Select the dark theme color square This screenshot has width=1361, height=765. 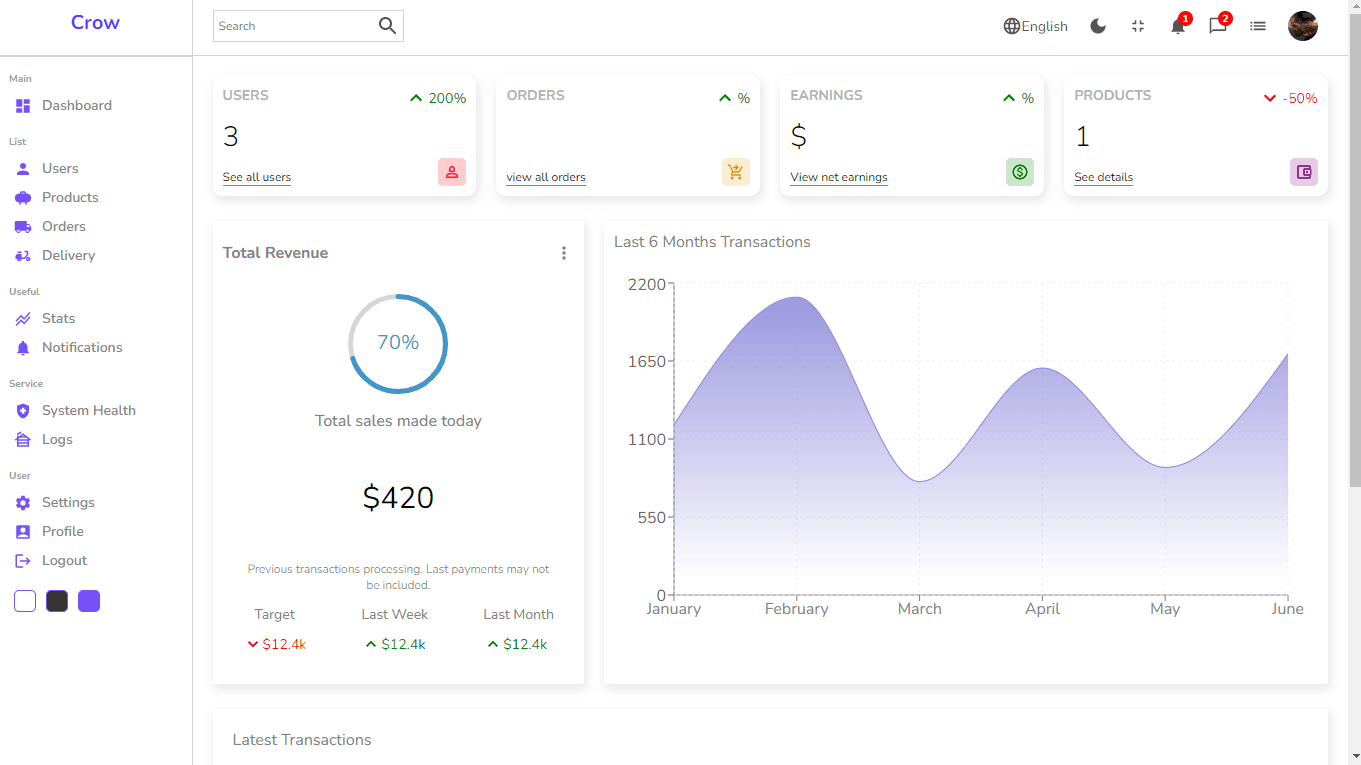57,601
